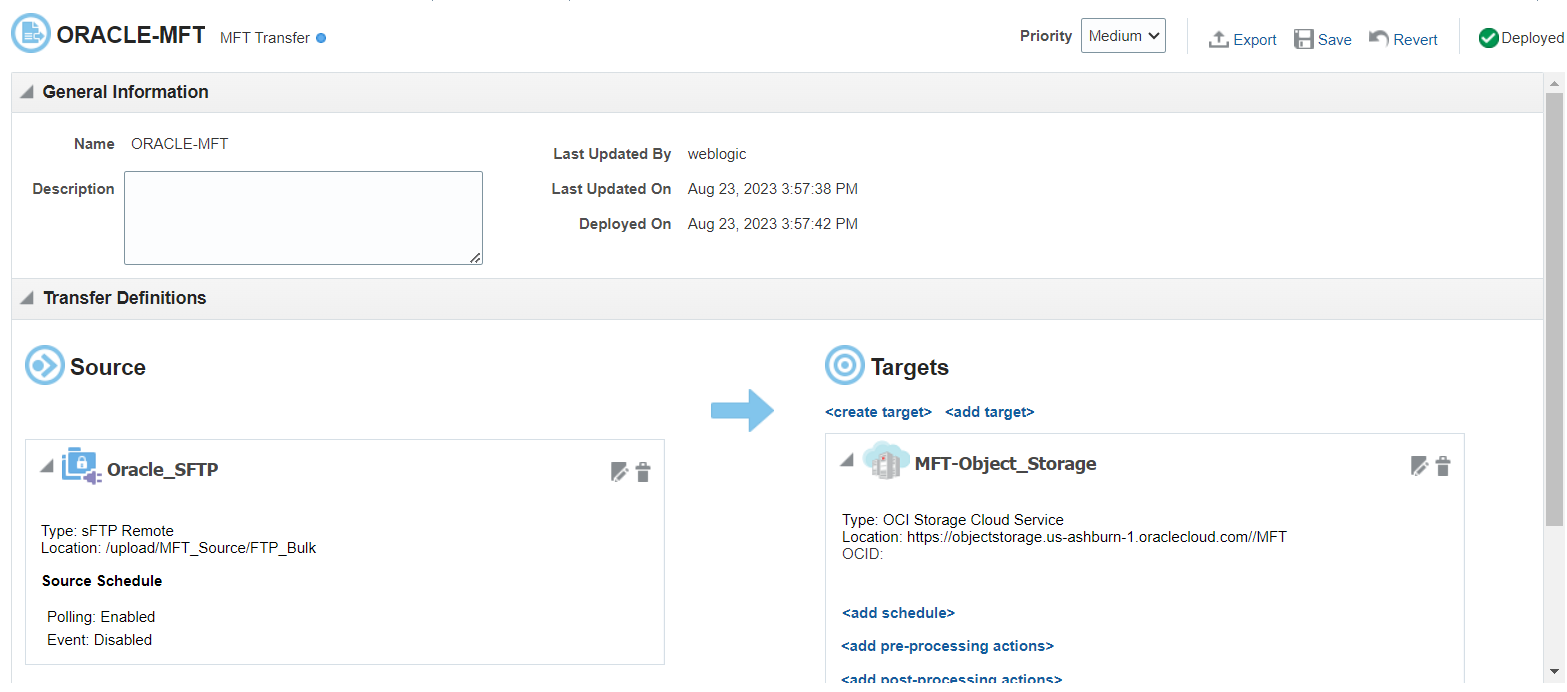Click the vertical scrollbar down arrow
This screenshot has width=1567, height=692.
tap(1554, 671)
